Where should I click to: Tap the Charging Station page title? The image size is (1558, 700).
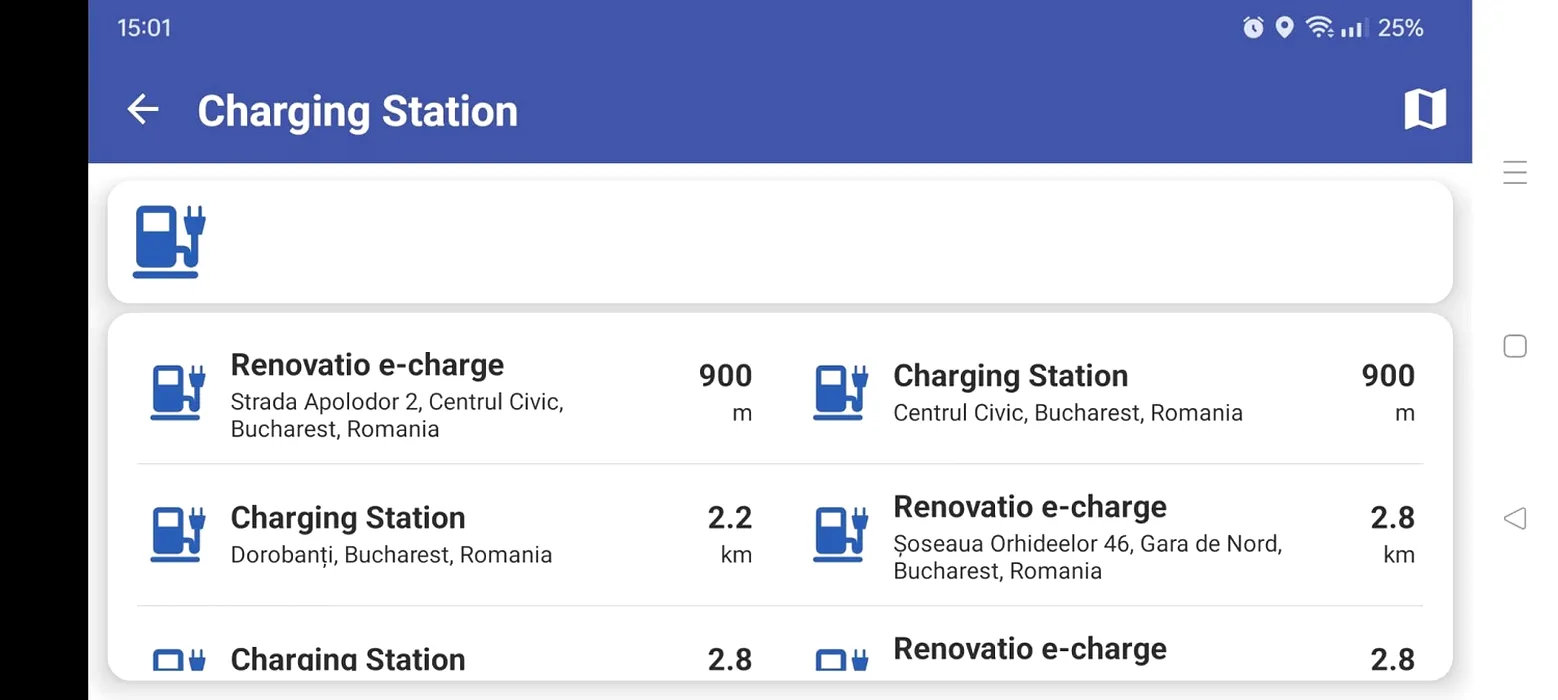click(x=357, y=110)
